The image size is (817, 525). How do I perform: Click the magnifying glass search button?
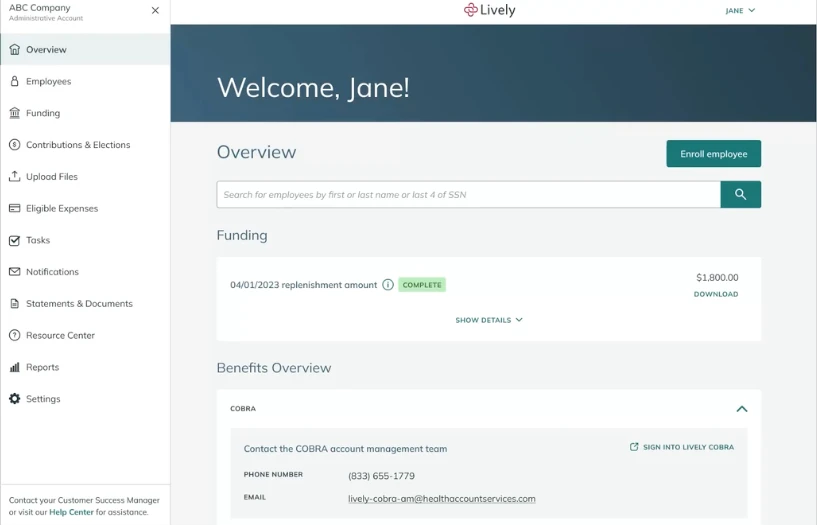(x=740, y=194)
